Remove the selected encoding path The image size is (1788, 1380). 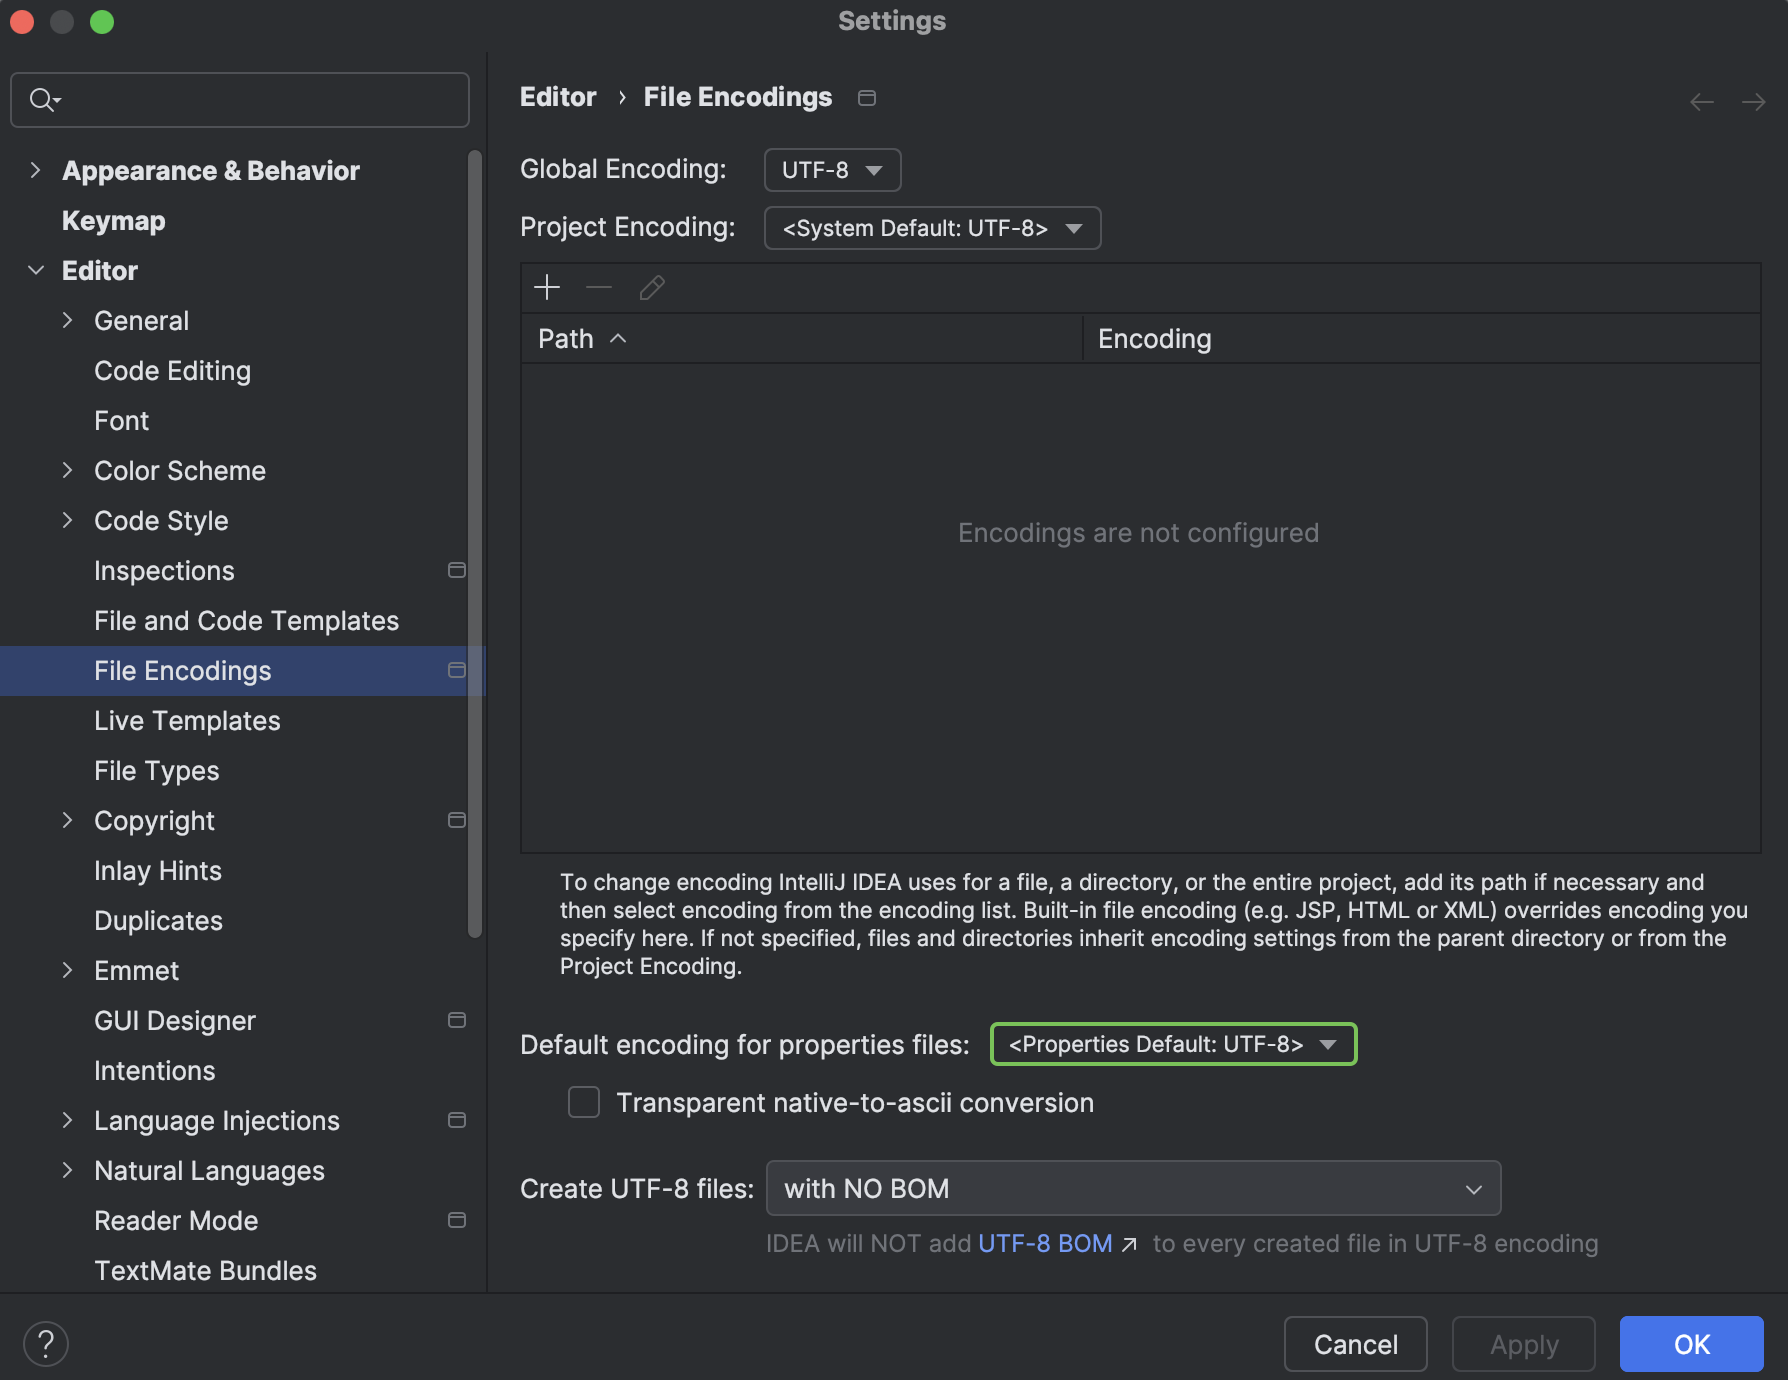pyautogui.click(x=598, y=288)
